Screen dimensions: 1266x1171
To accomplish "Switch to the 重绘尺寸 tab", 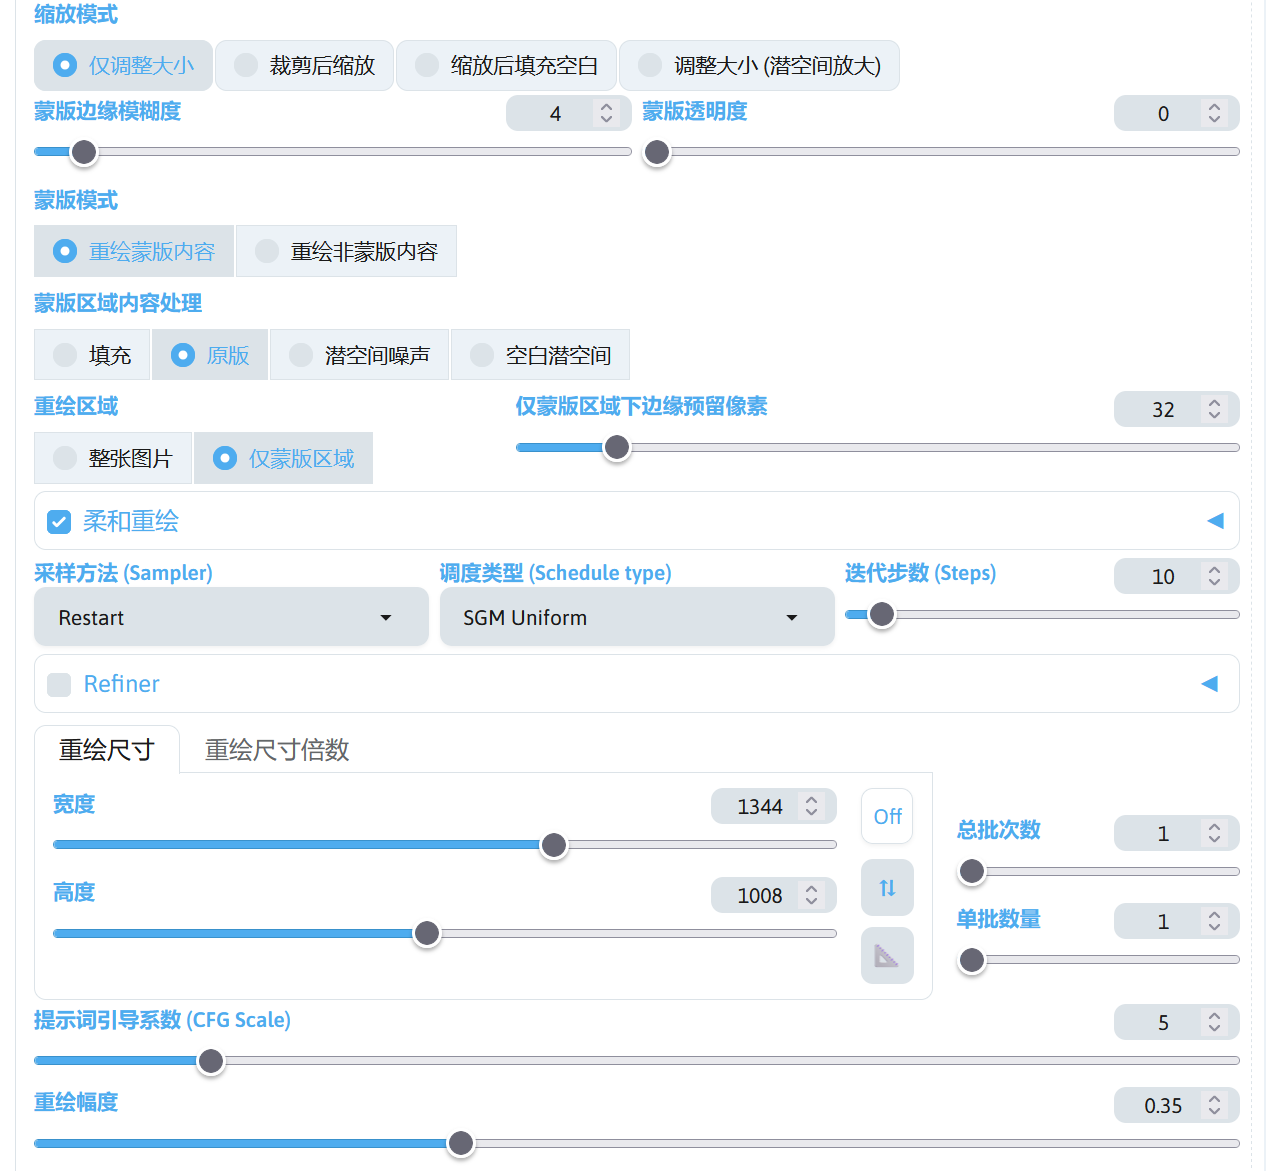I will click(x=107, y=750).
